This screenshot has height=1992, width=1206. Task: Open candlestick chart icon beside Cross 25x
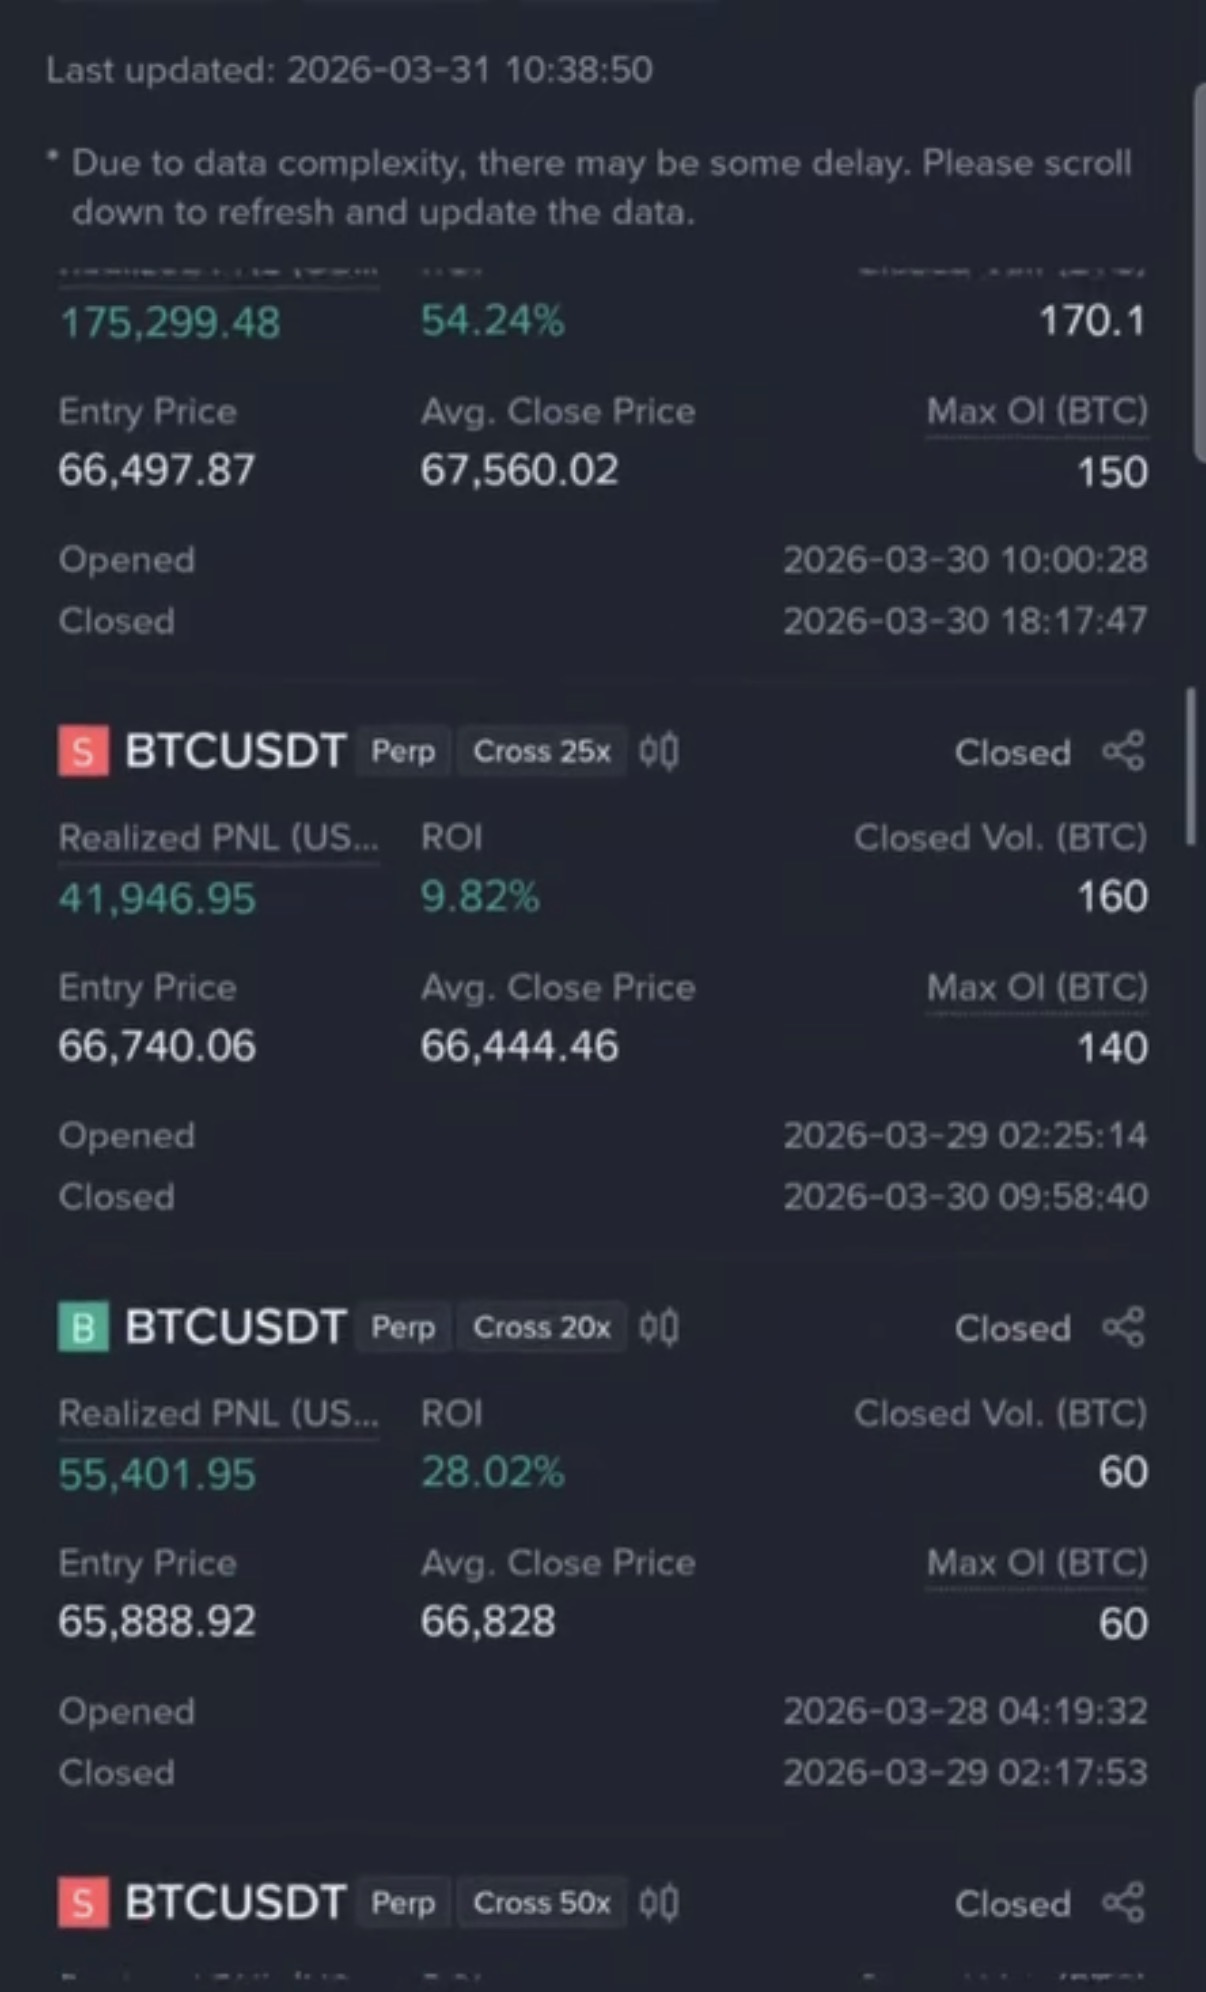pyautogui.click(x=659, y=751)
